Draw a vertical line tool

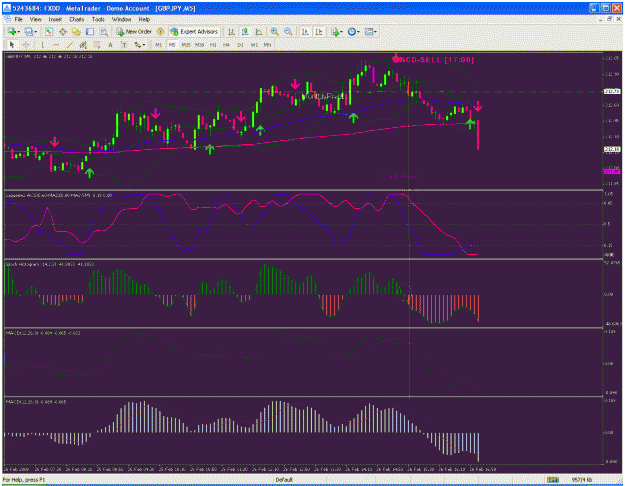coord(42,45)
